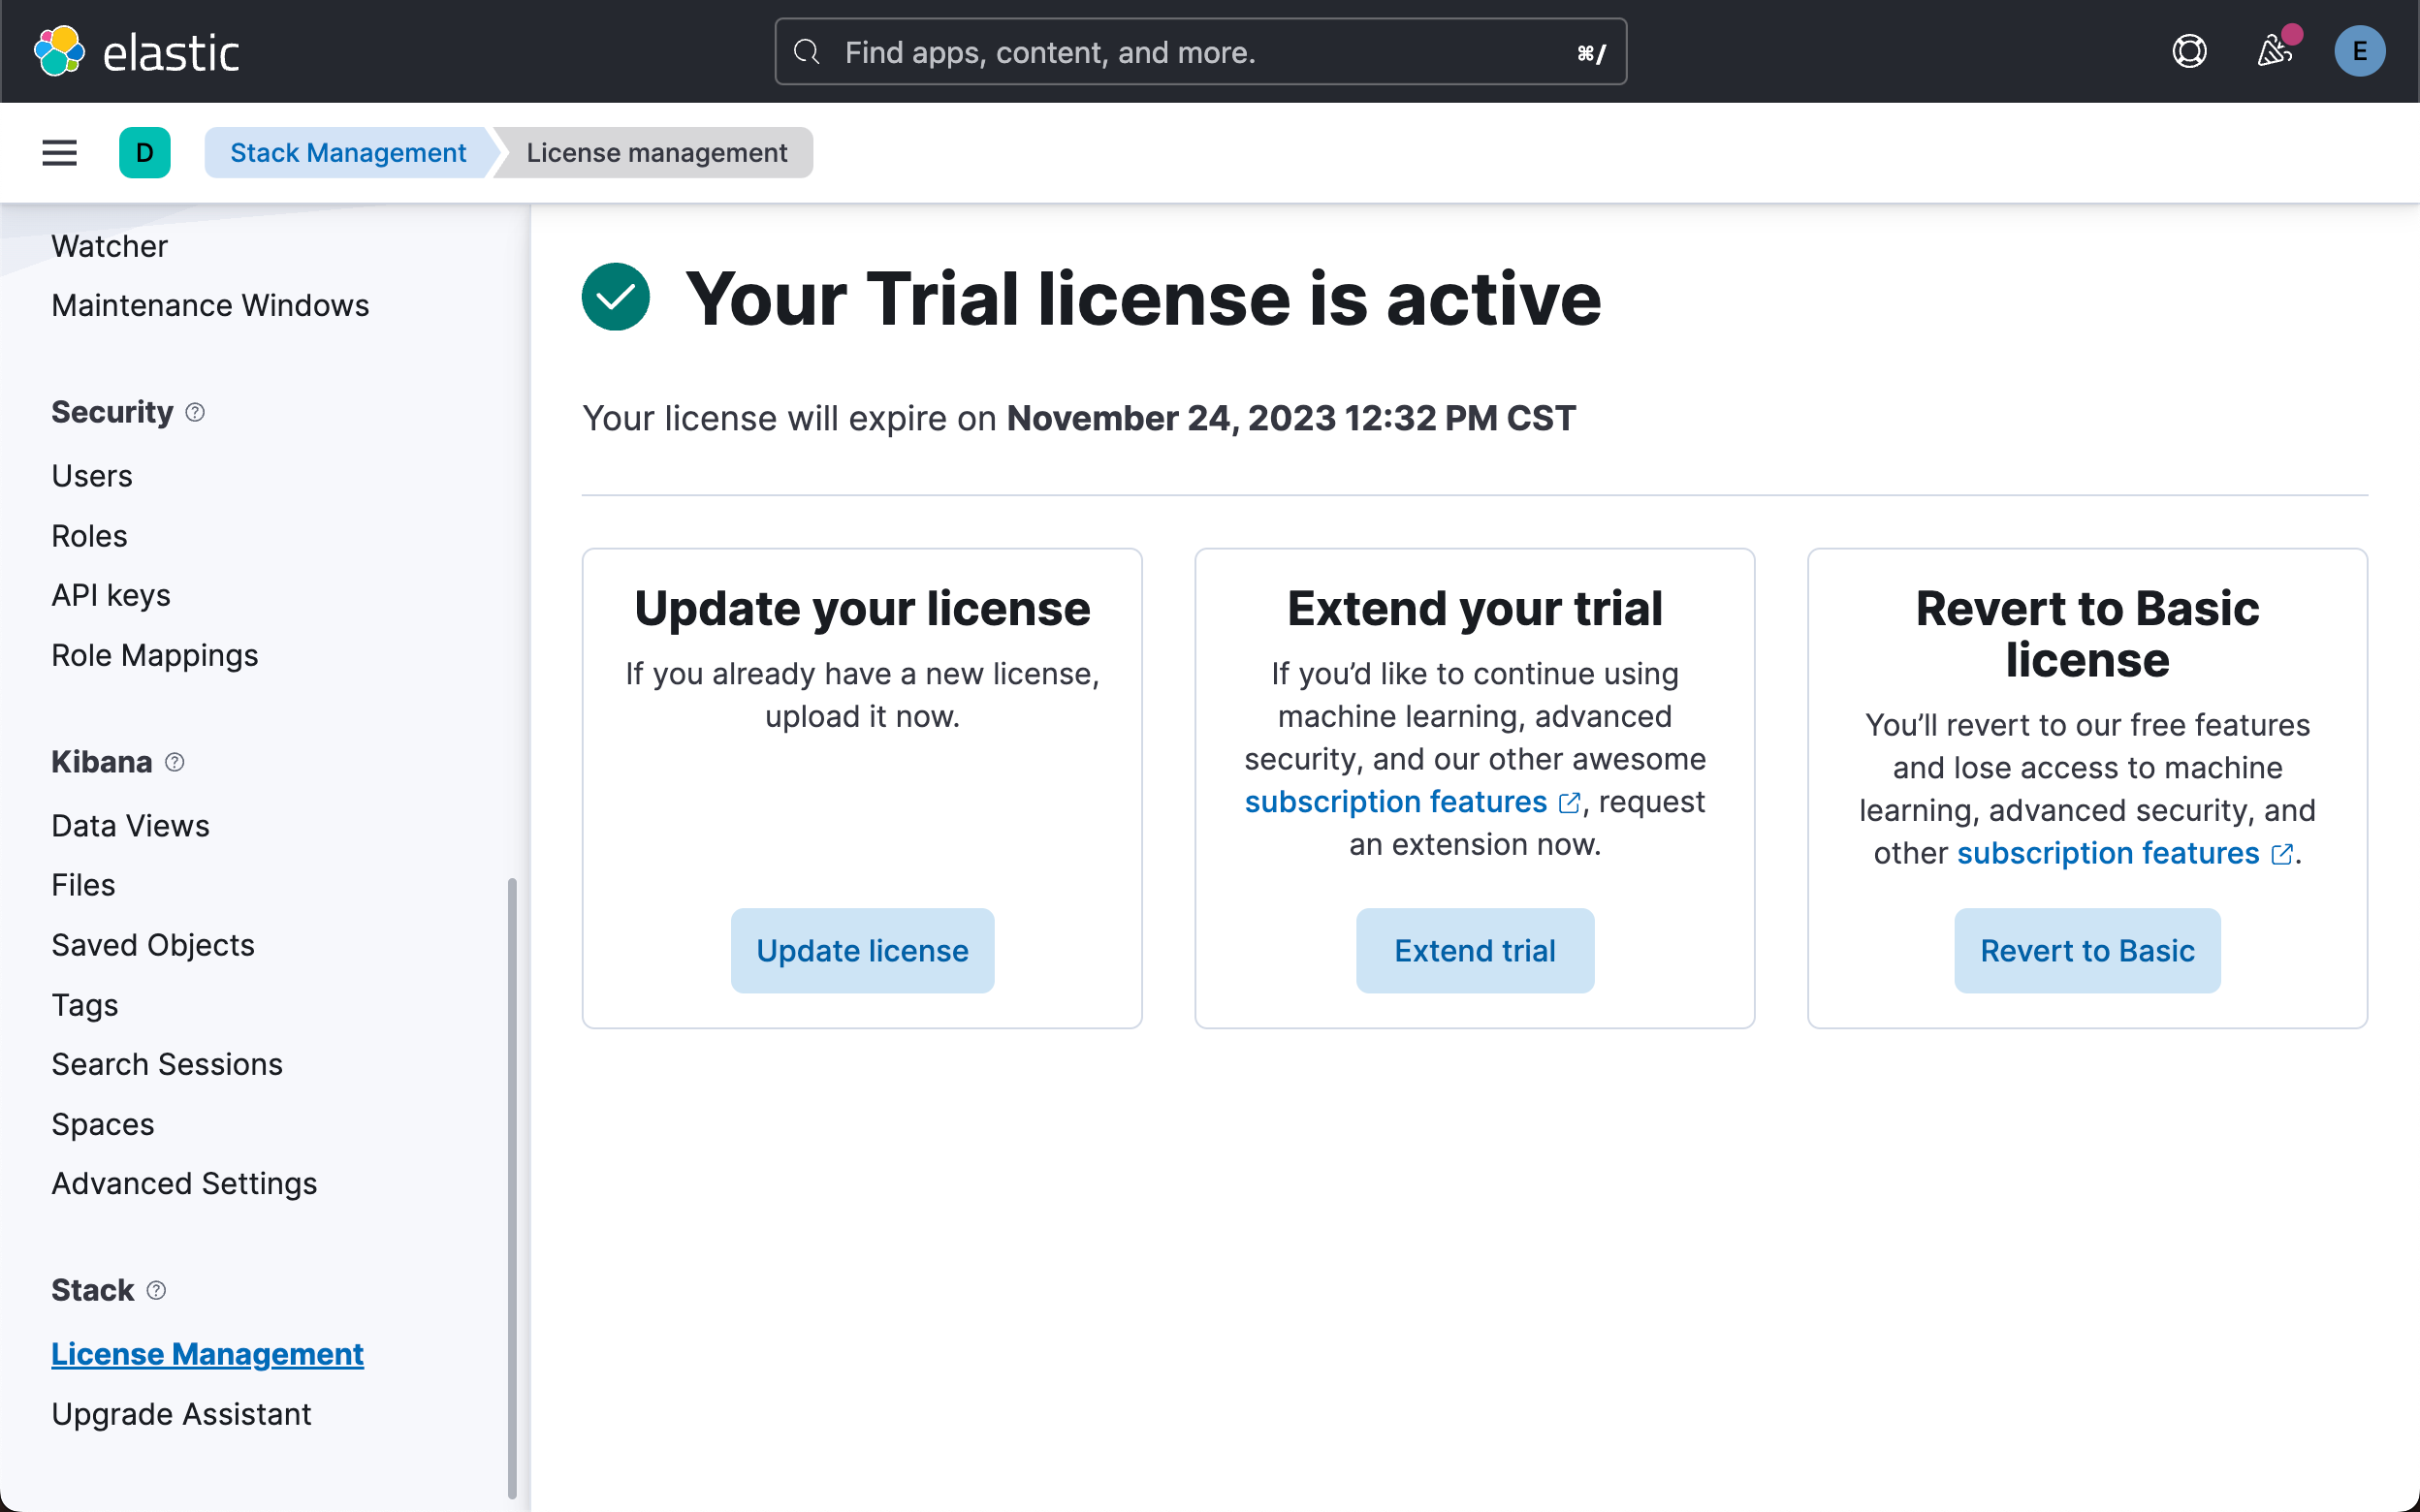
Task: Click the Security section help icon
Action: tap(196, 412)
